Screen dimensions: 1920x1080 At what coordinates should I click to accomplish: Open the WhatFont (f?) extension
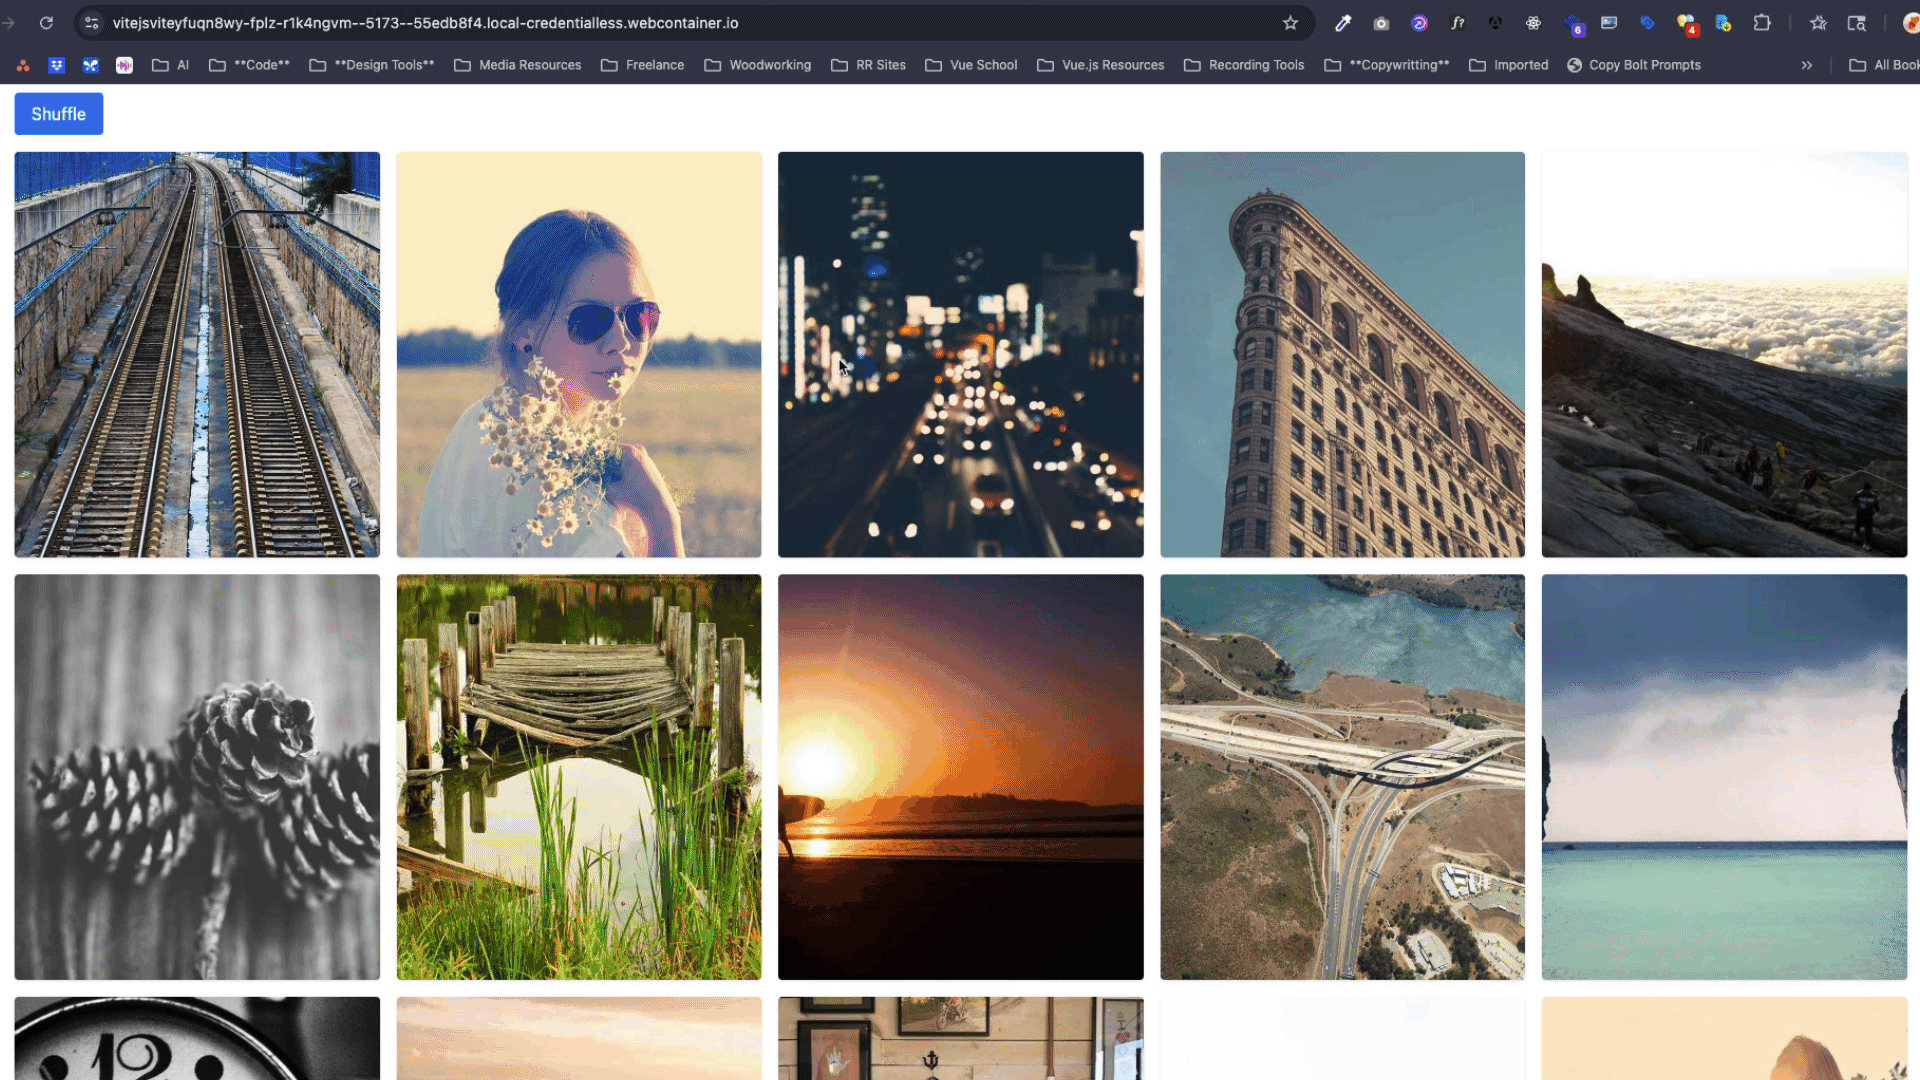coord(1458,23)
